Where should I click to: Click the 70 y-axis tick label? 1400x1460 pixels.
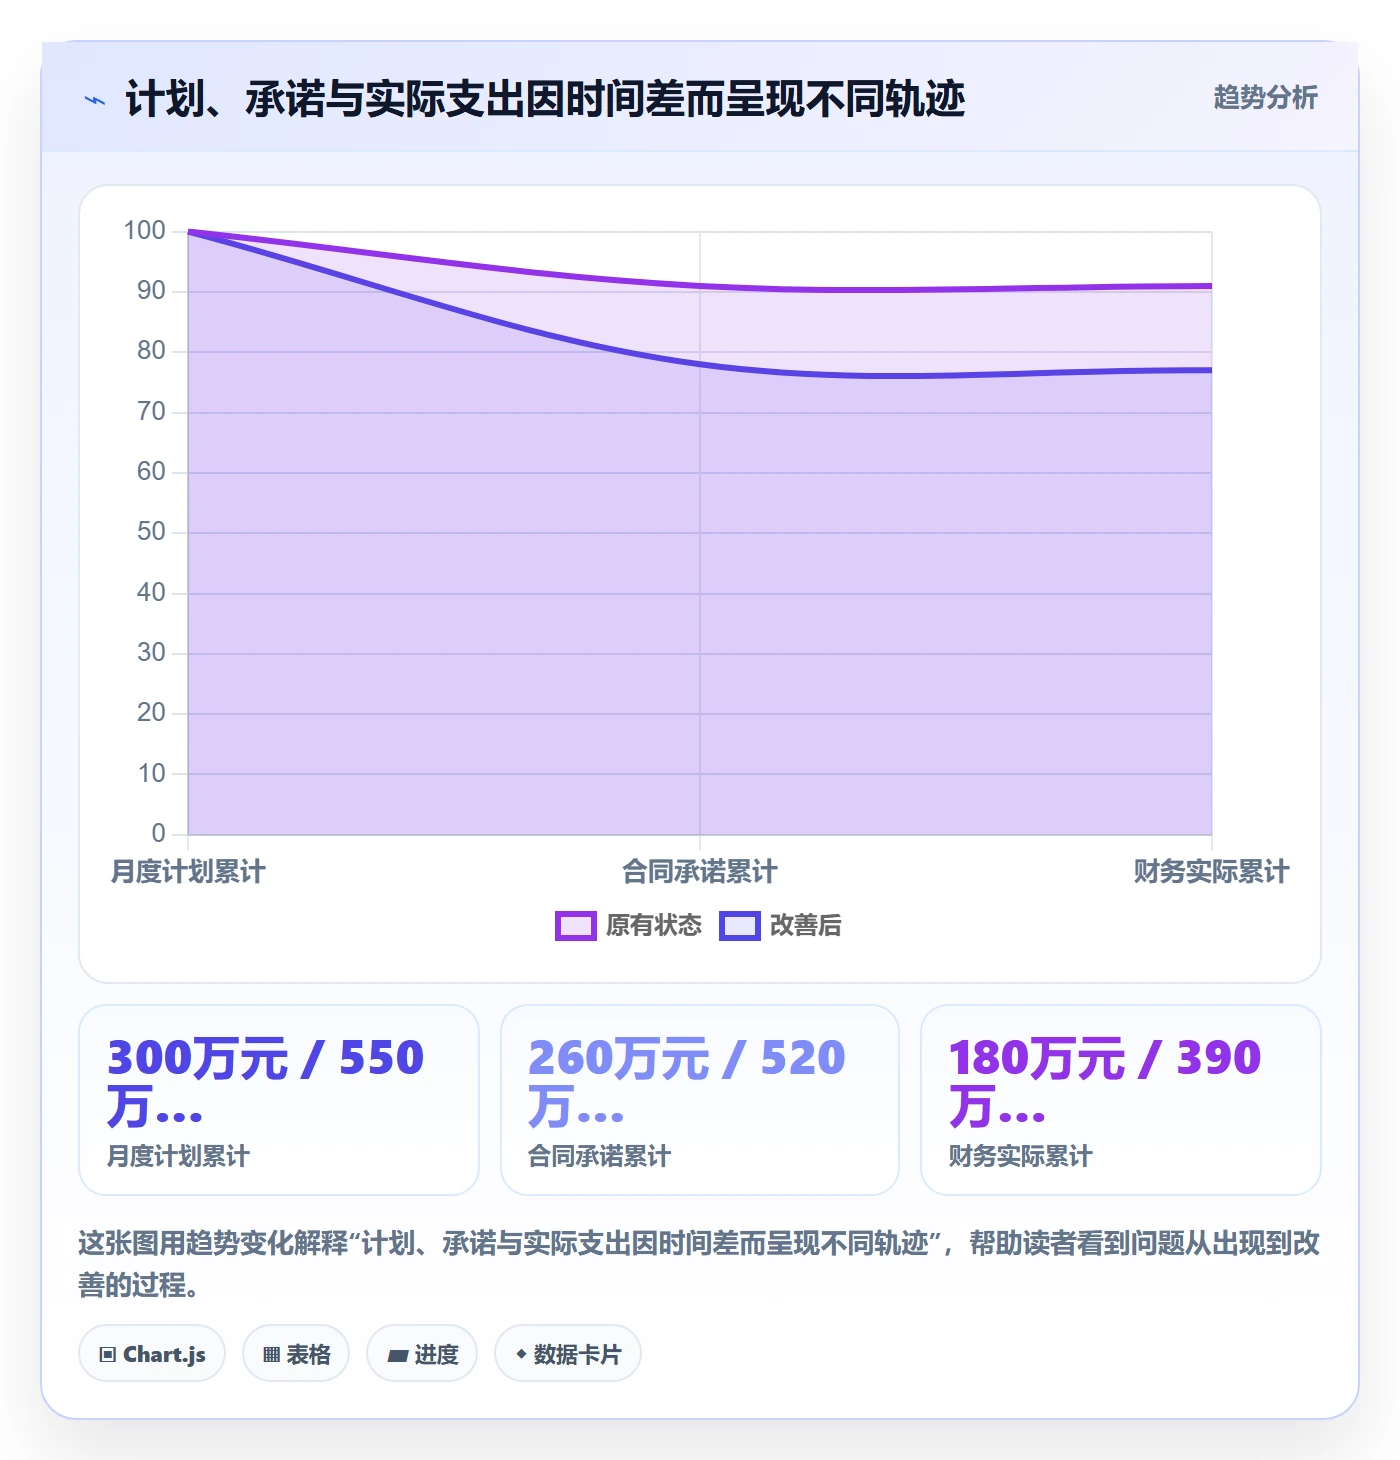(x=151, y=412)
